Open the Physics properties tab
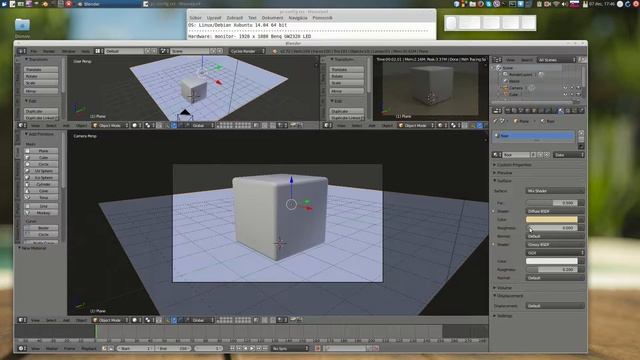The width and height of the screenshot is (640, 360). pyautogui.click(x=582, y=111)
